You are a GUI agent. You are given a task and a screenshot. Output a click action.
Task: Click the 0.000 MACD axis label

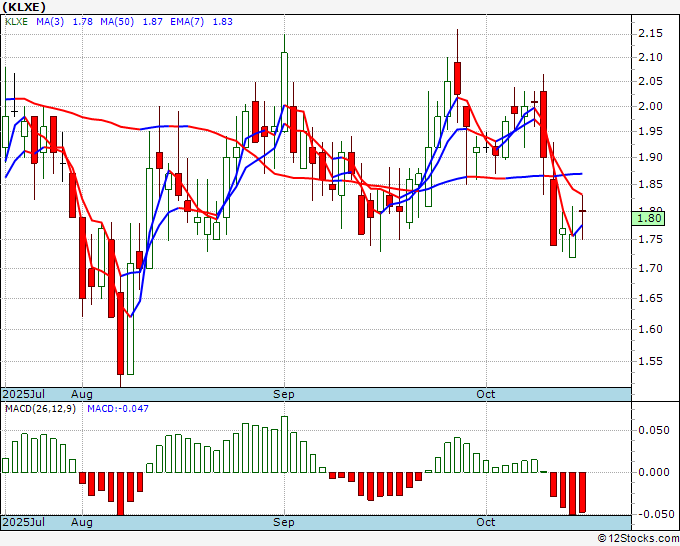pyautogui.click(x=654, y=472)
